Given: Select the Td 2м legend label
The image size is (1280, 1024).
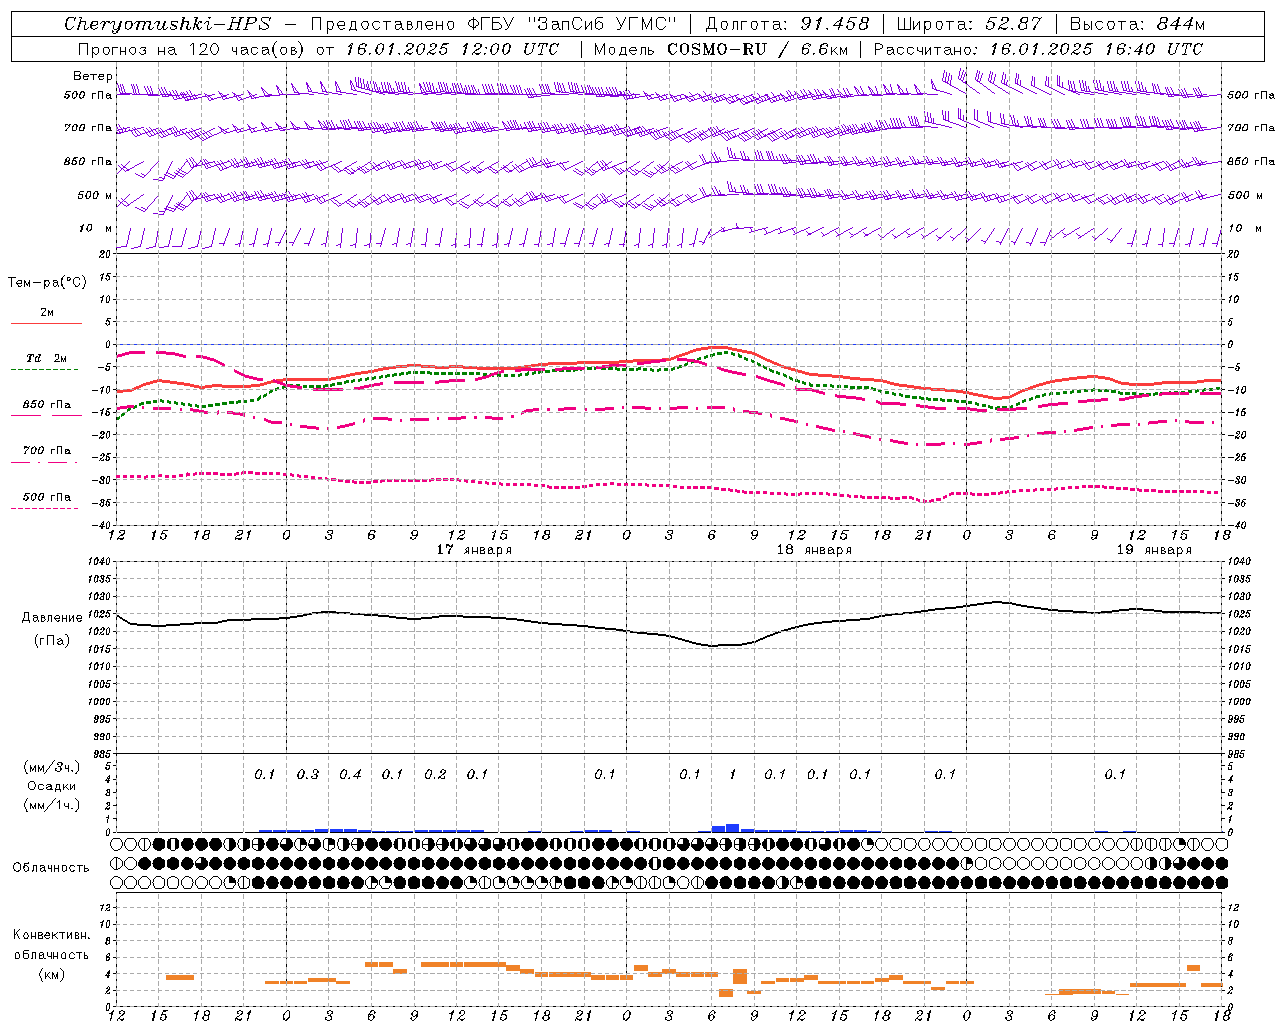Looking at the screenshot, I should coord(46,358).
